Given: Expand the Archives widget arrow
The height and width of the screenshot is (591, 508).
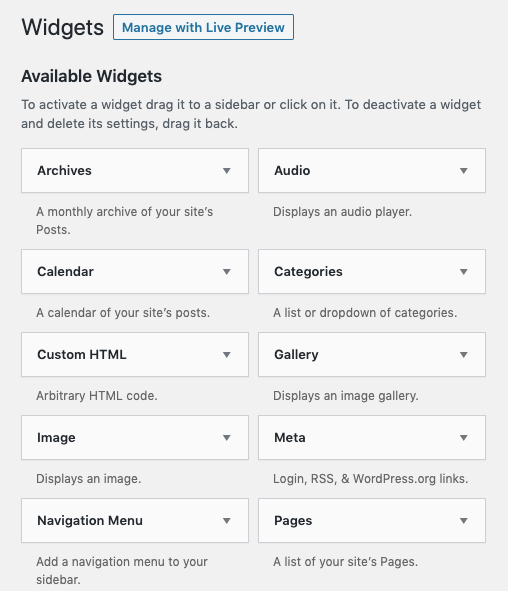Looking at the screenshot, I should click(226, 171).
